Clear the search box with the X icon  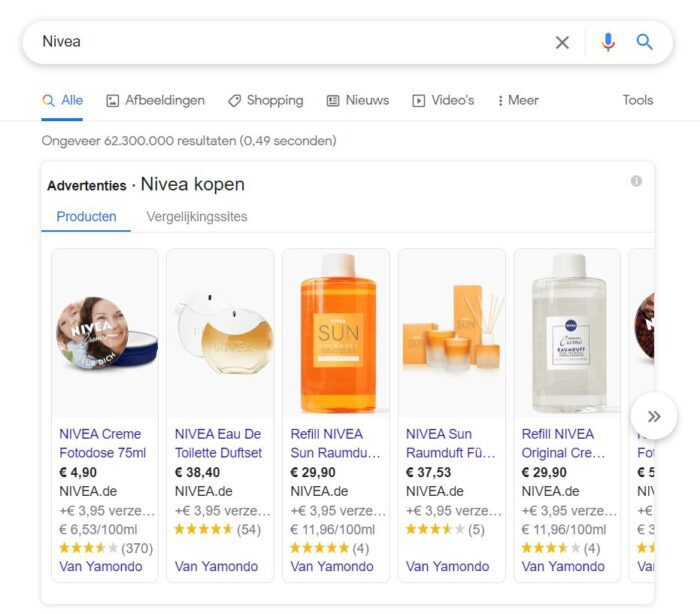tap(562, 42)
